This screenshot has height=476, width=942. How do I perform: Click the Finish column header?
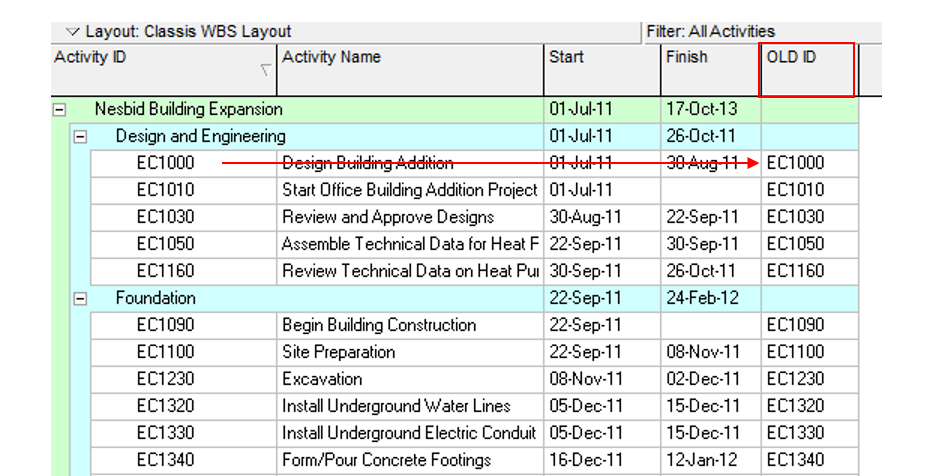pos(710,70)
